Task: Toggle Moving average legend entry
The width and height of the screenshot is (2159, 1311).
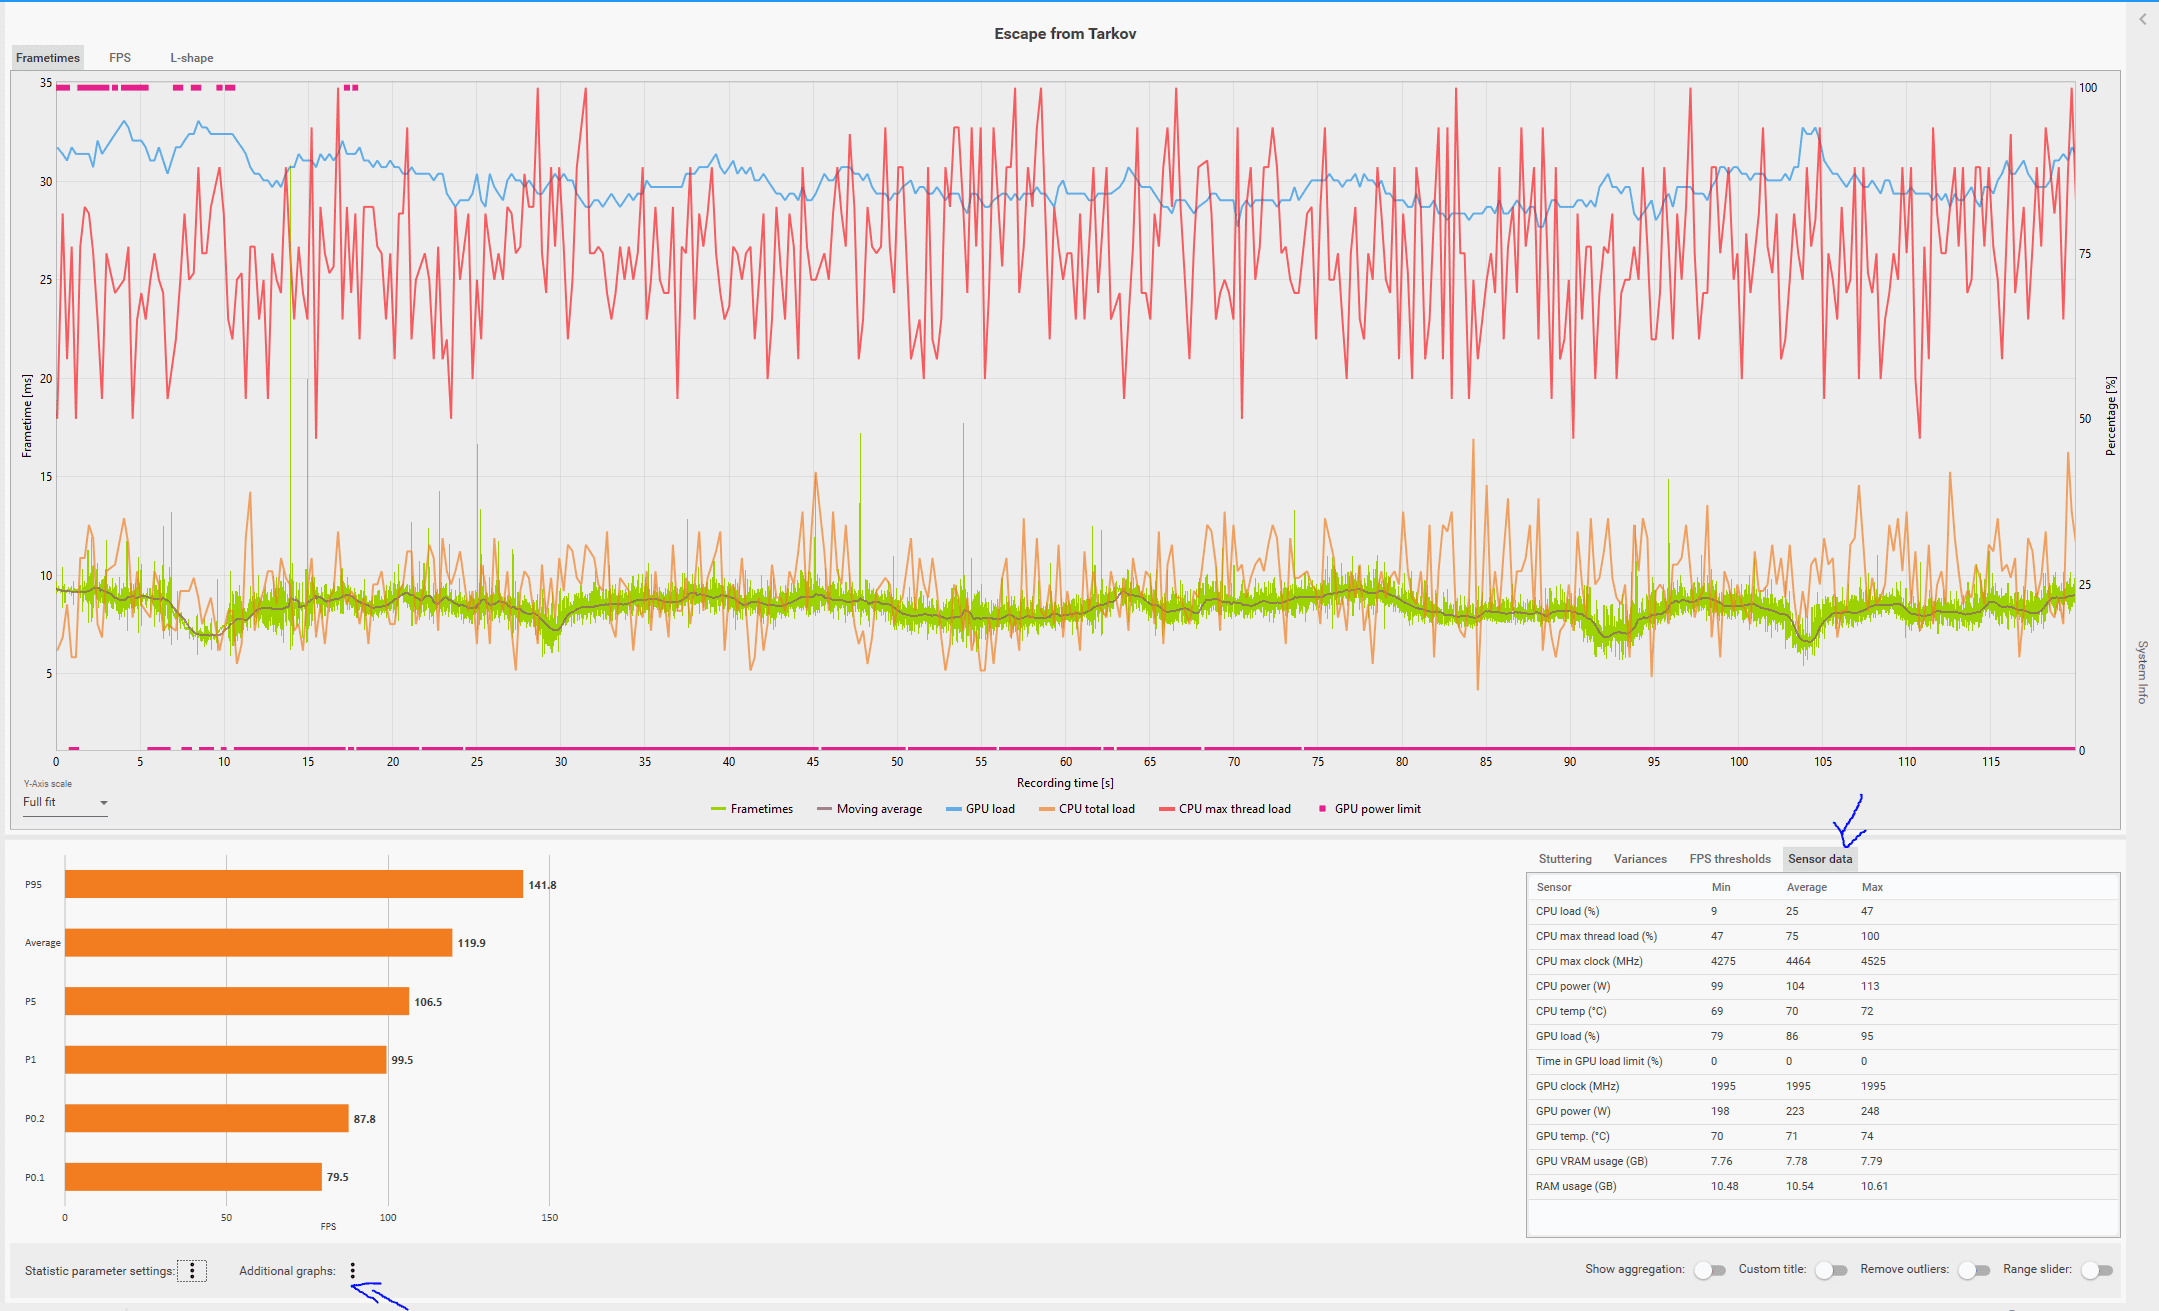Action: 869,809
